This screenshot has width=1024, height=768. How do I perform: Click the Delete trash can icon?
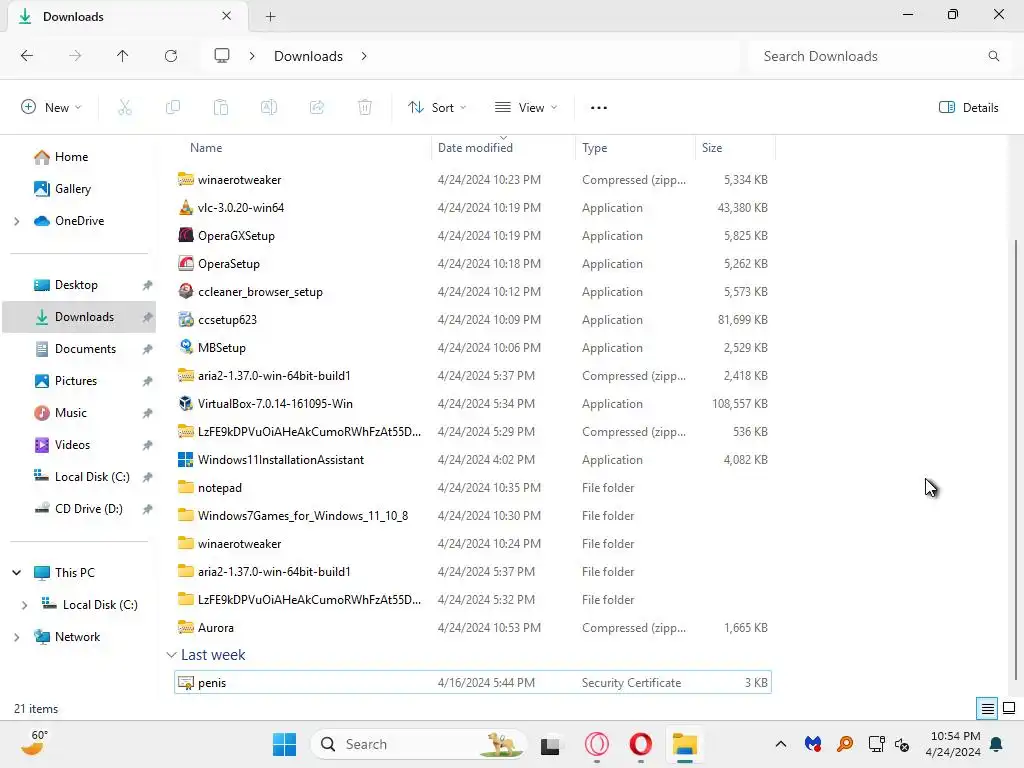[365, 108]
